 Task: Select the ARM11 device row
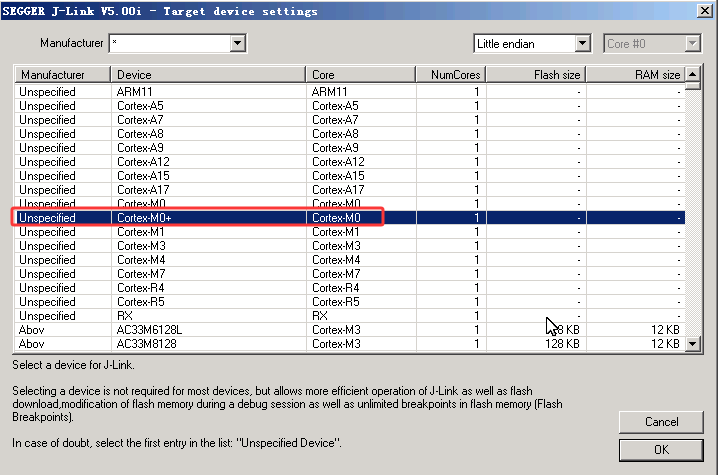(350, 92)
